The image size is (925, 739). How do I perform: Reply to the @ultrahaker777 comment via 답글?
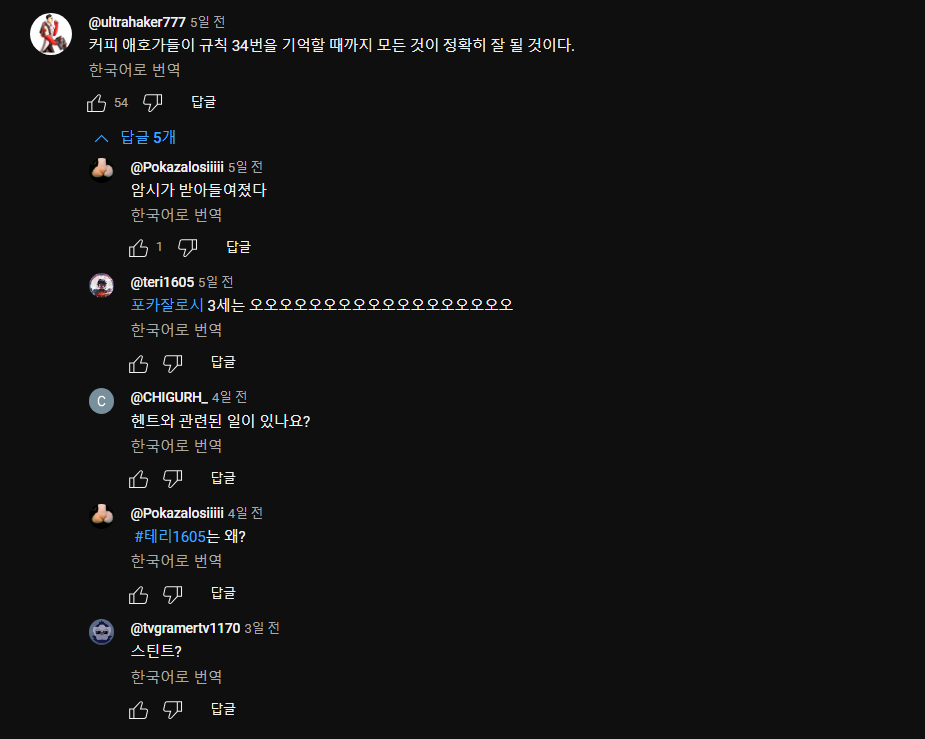pyautogui.click(x=204, y=102)
